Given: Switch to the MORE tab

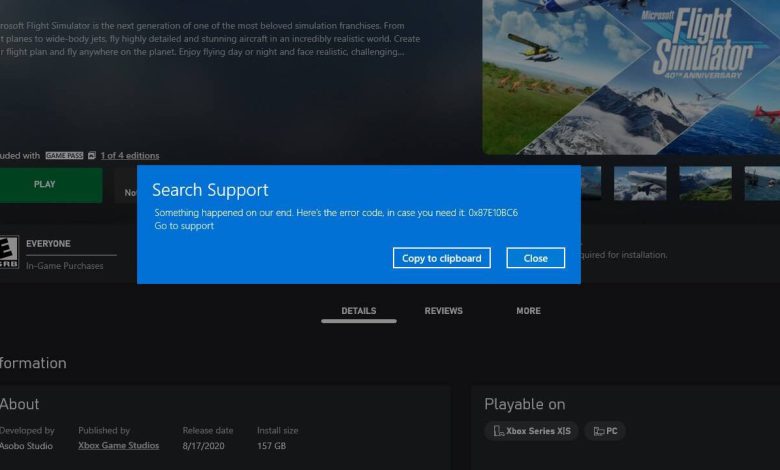Looking at the screenshot, I should tap(528, 311).
